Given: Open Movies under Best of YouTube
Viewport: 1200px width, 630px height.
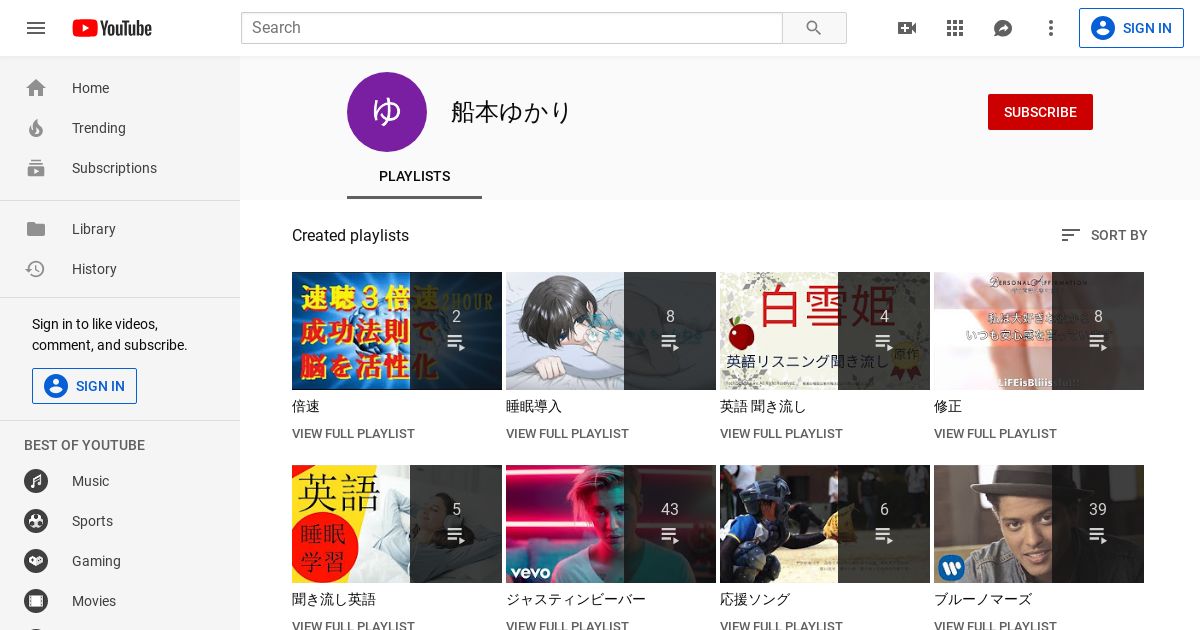Looking at the screenshot, I should tap(120, 601).
